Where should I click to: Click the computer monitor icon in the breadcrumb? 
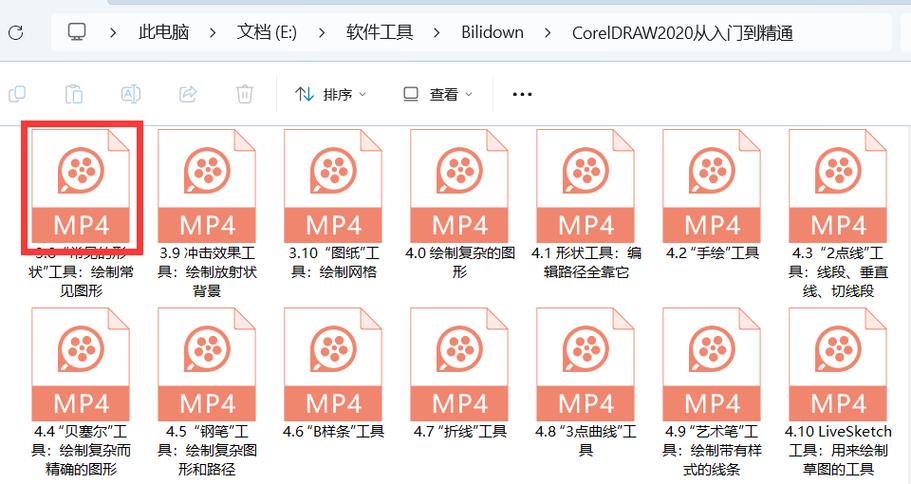(77, 31)
